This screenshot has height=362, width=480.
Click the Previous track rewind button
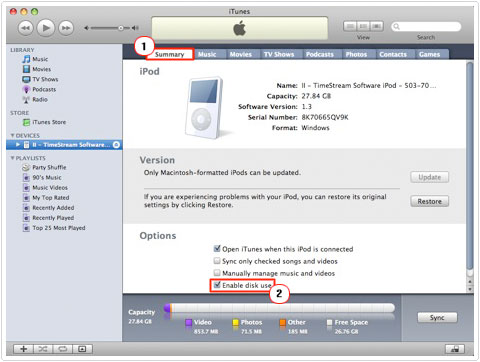coord(26,28)
